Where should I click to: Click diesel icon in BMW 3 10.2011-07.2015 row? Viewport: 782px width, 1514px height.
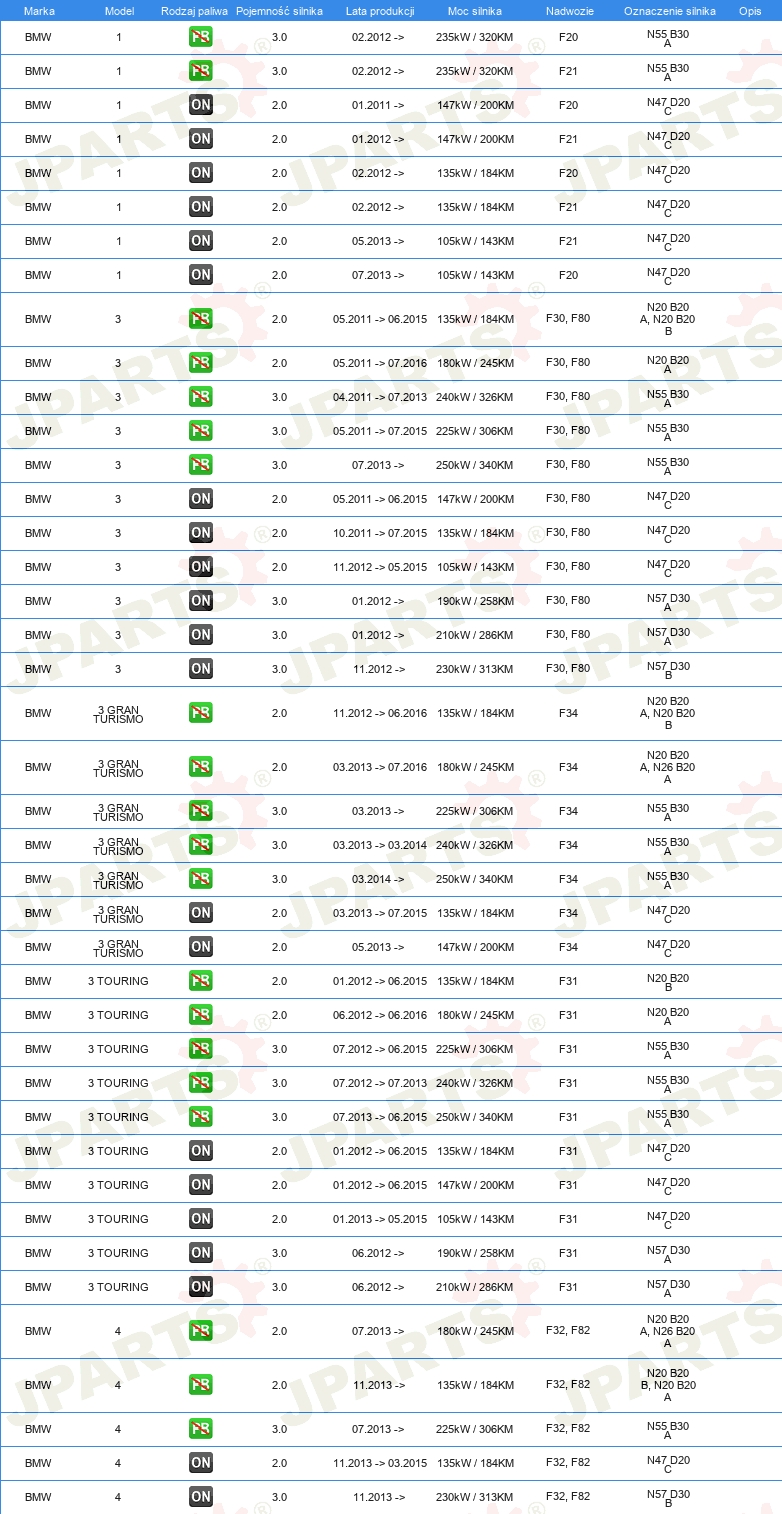[201, 533]
